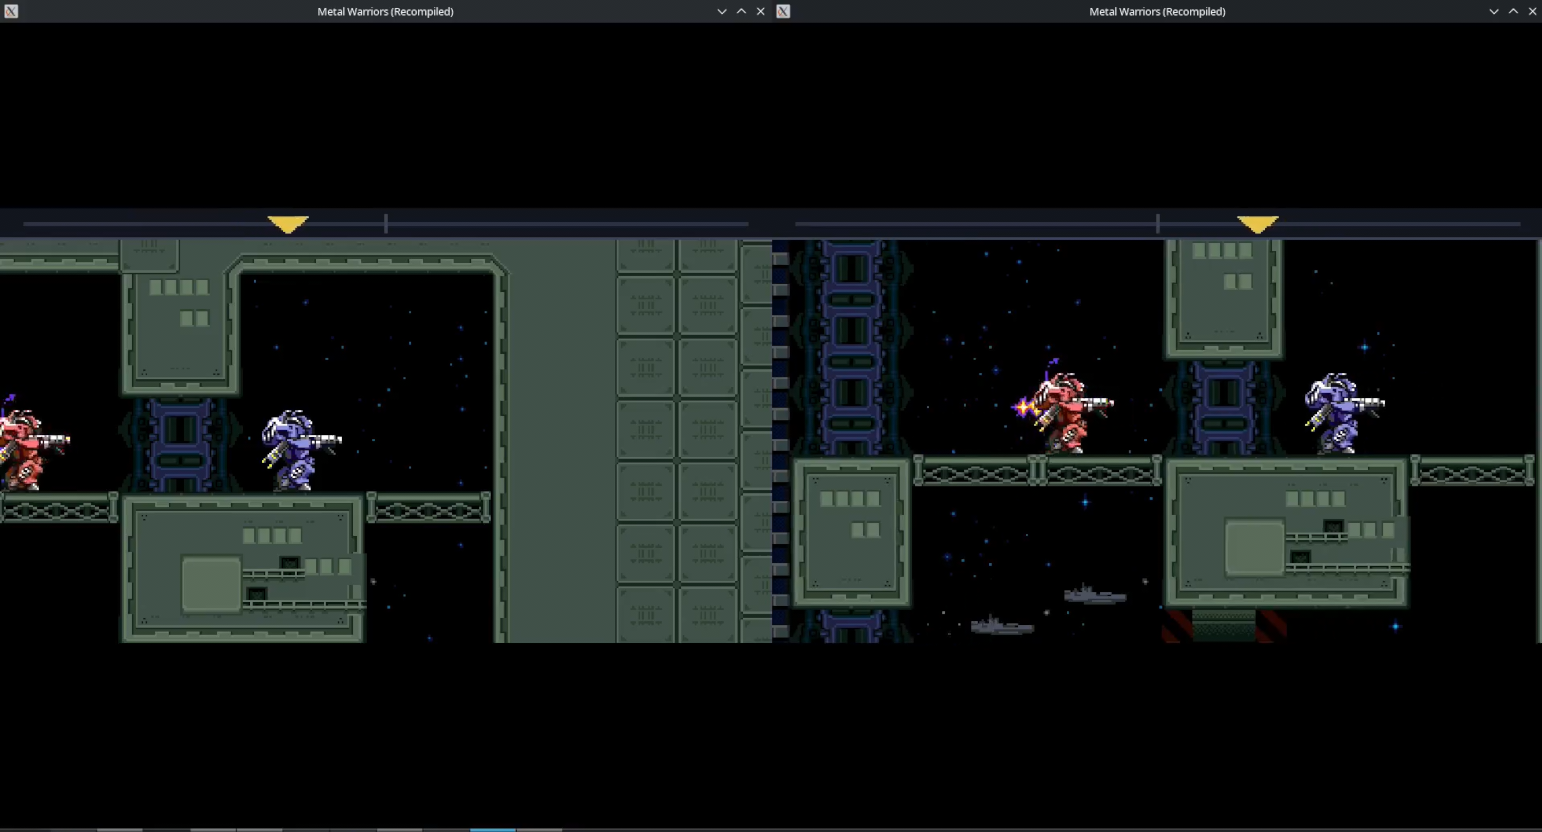Minimize the right Metal Warriors window
The image size is (1542, 832).
[1494, 11]
